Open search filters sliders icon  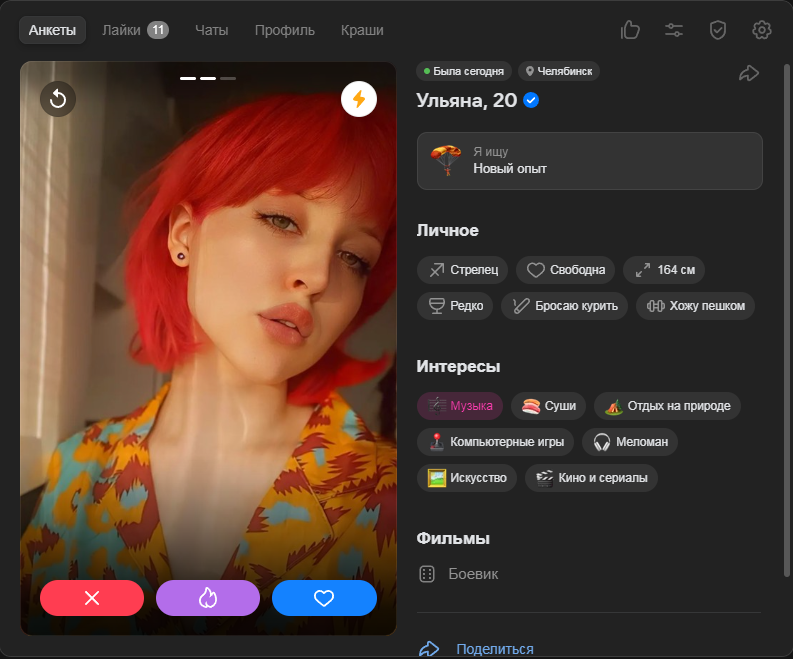click(x=674, y=30)
